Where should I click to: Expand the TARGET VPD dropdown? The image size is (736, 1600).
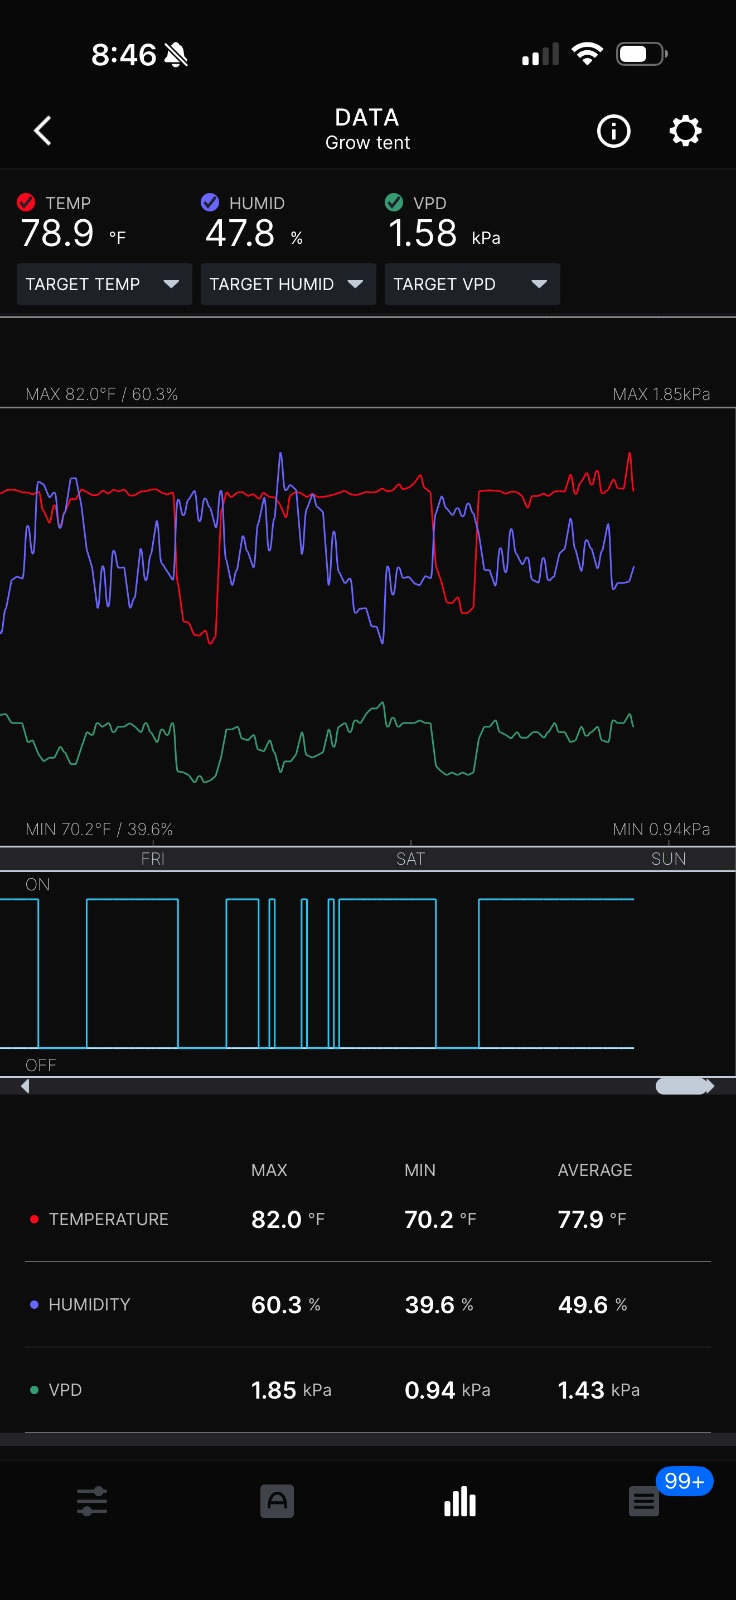coord(472,284)
